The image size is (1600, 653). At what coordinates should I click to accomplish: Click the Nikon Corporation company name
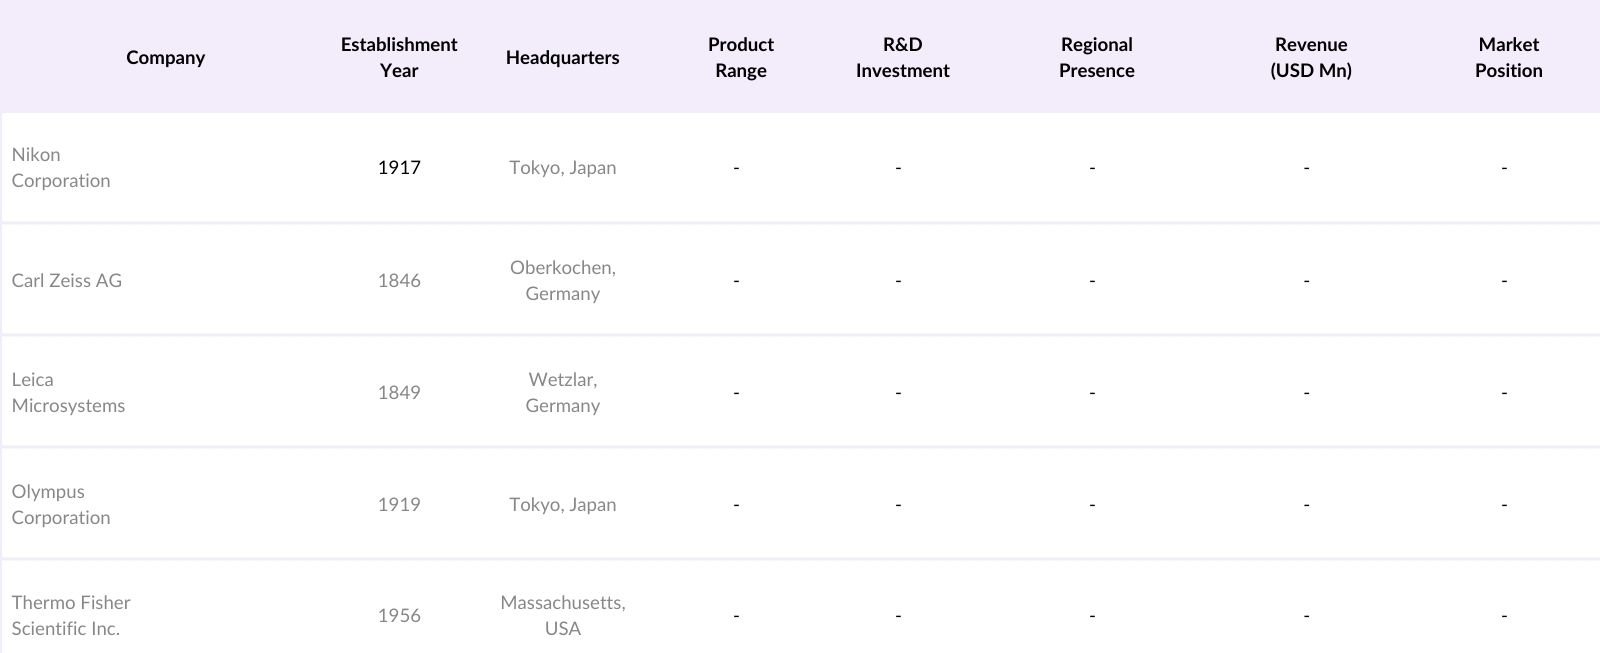[61, 167]
